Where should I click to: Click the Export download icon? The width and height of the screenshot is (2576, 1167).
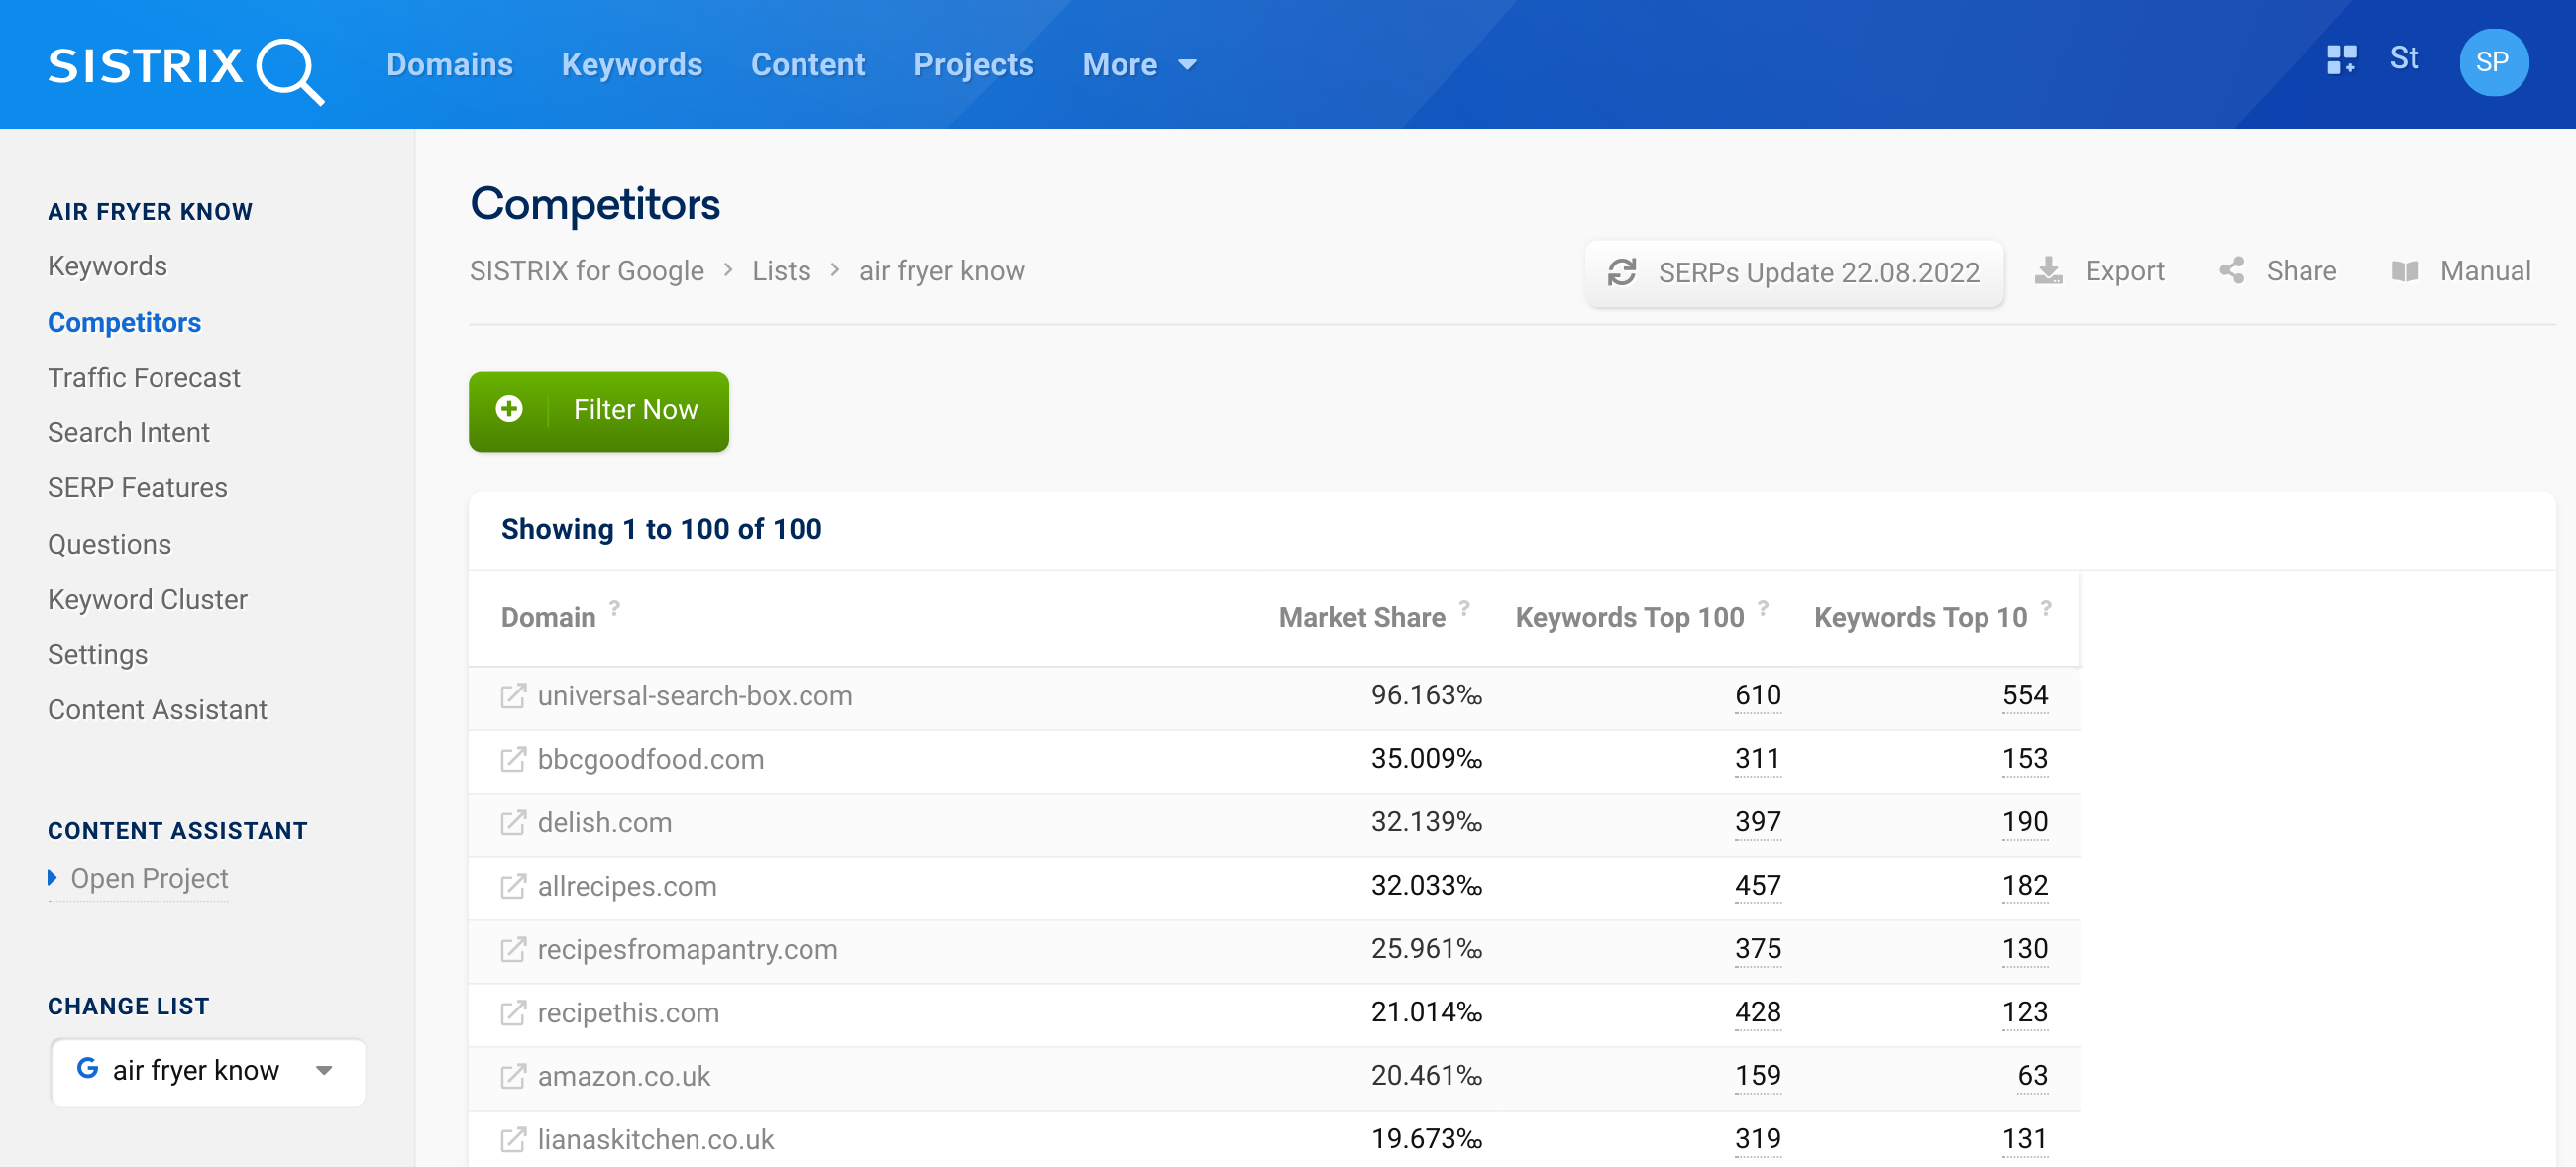[2048, 271]
